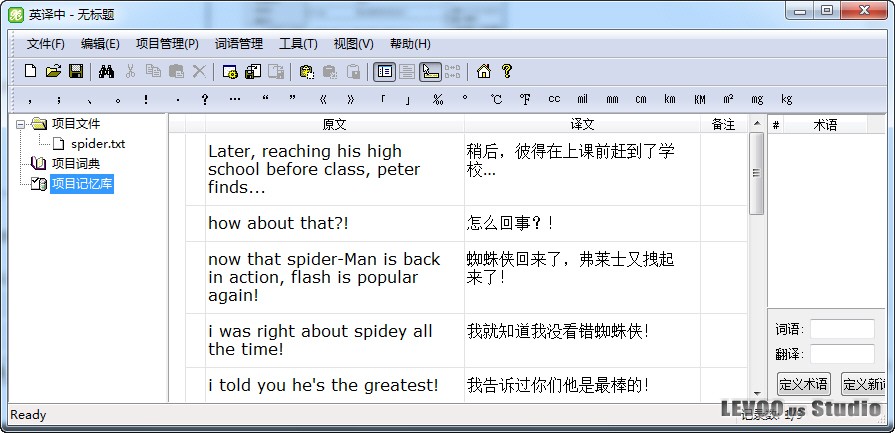The height and width of the screenshot is (433, 895).
Task: Open the 帮助(H) menu
Action: (x=410, y=44)
